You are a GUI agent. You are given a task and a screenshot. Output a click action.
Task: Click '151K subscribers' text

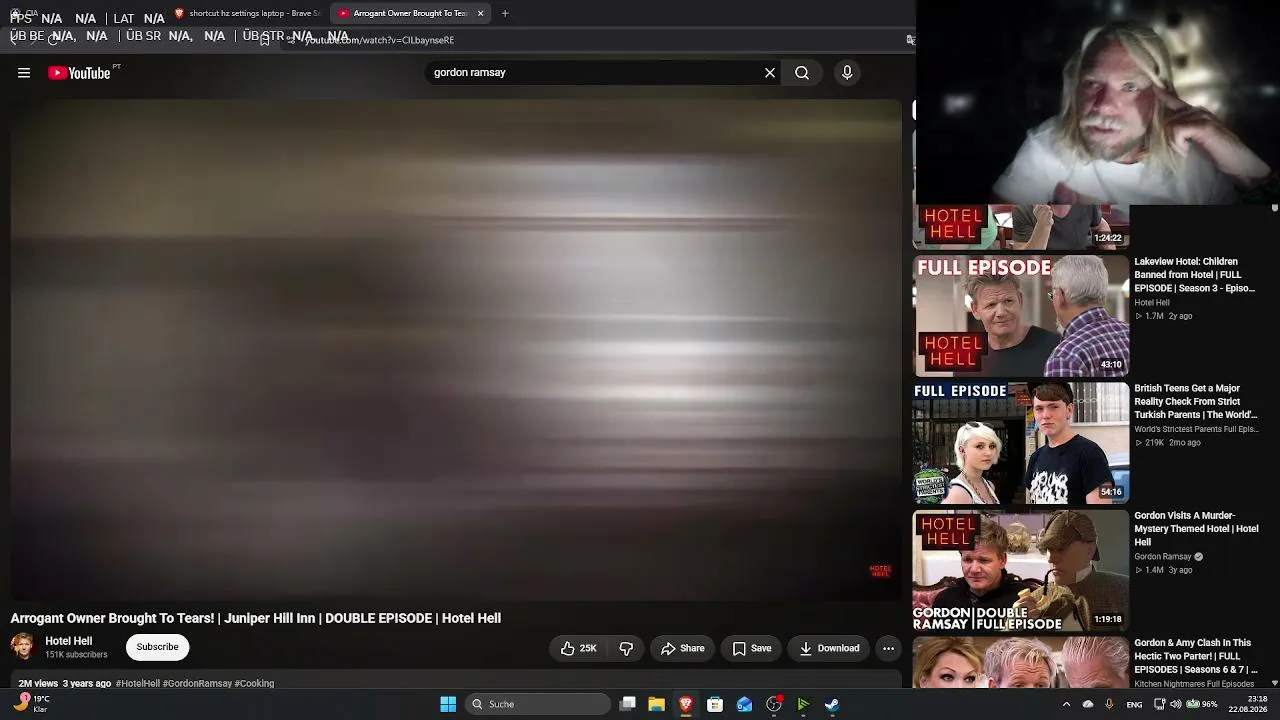pyautogui.click(x=76, y=655)
